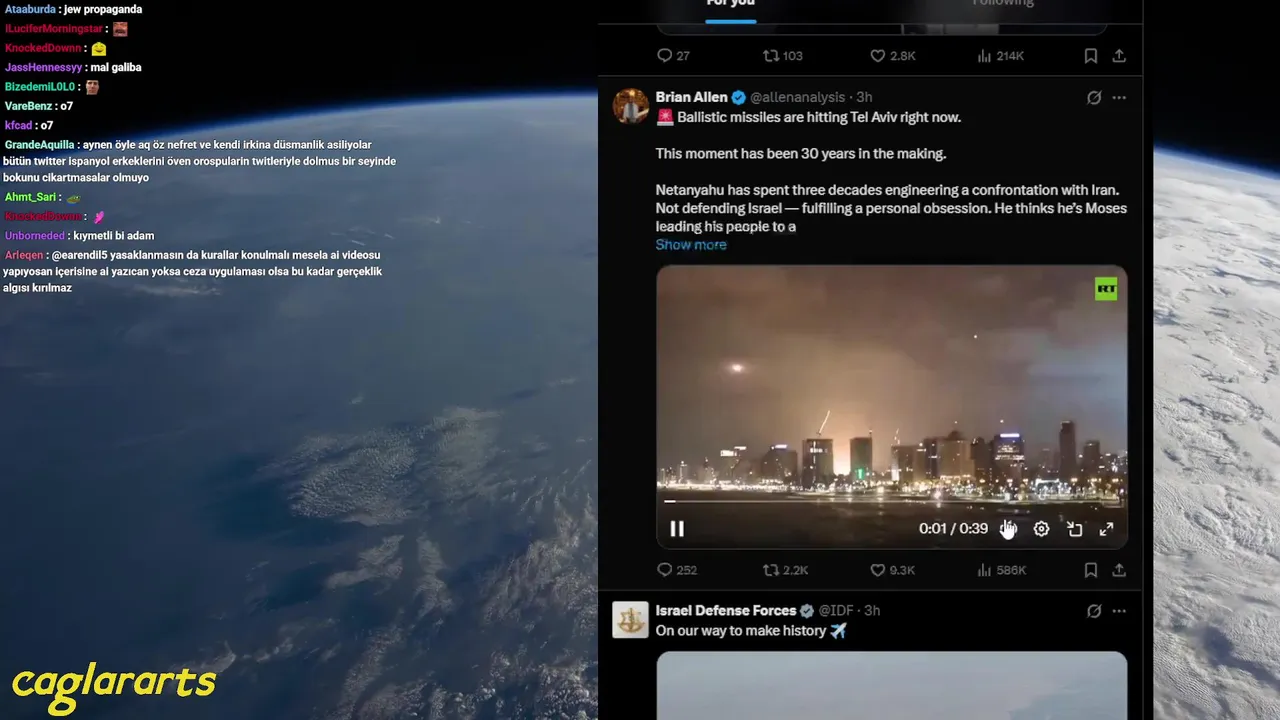Click the 0:01 / 0:39 video time display
This screenshot has height=720, width=1280.
[x=953, y=529]
